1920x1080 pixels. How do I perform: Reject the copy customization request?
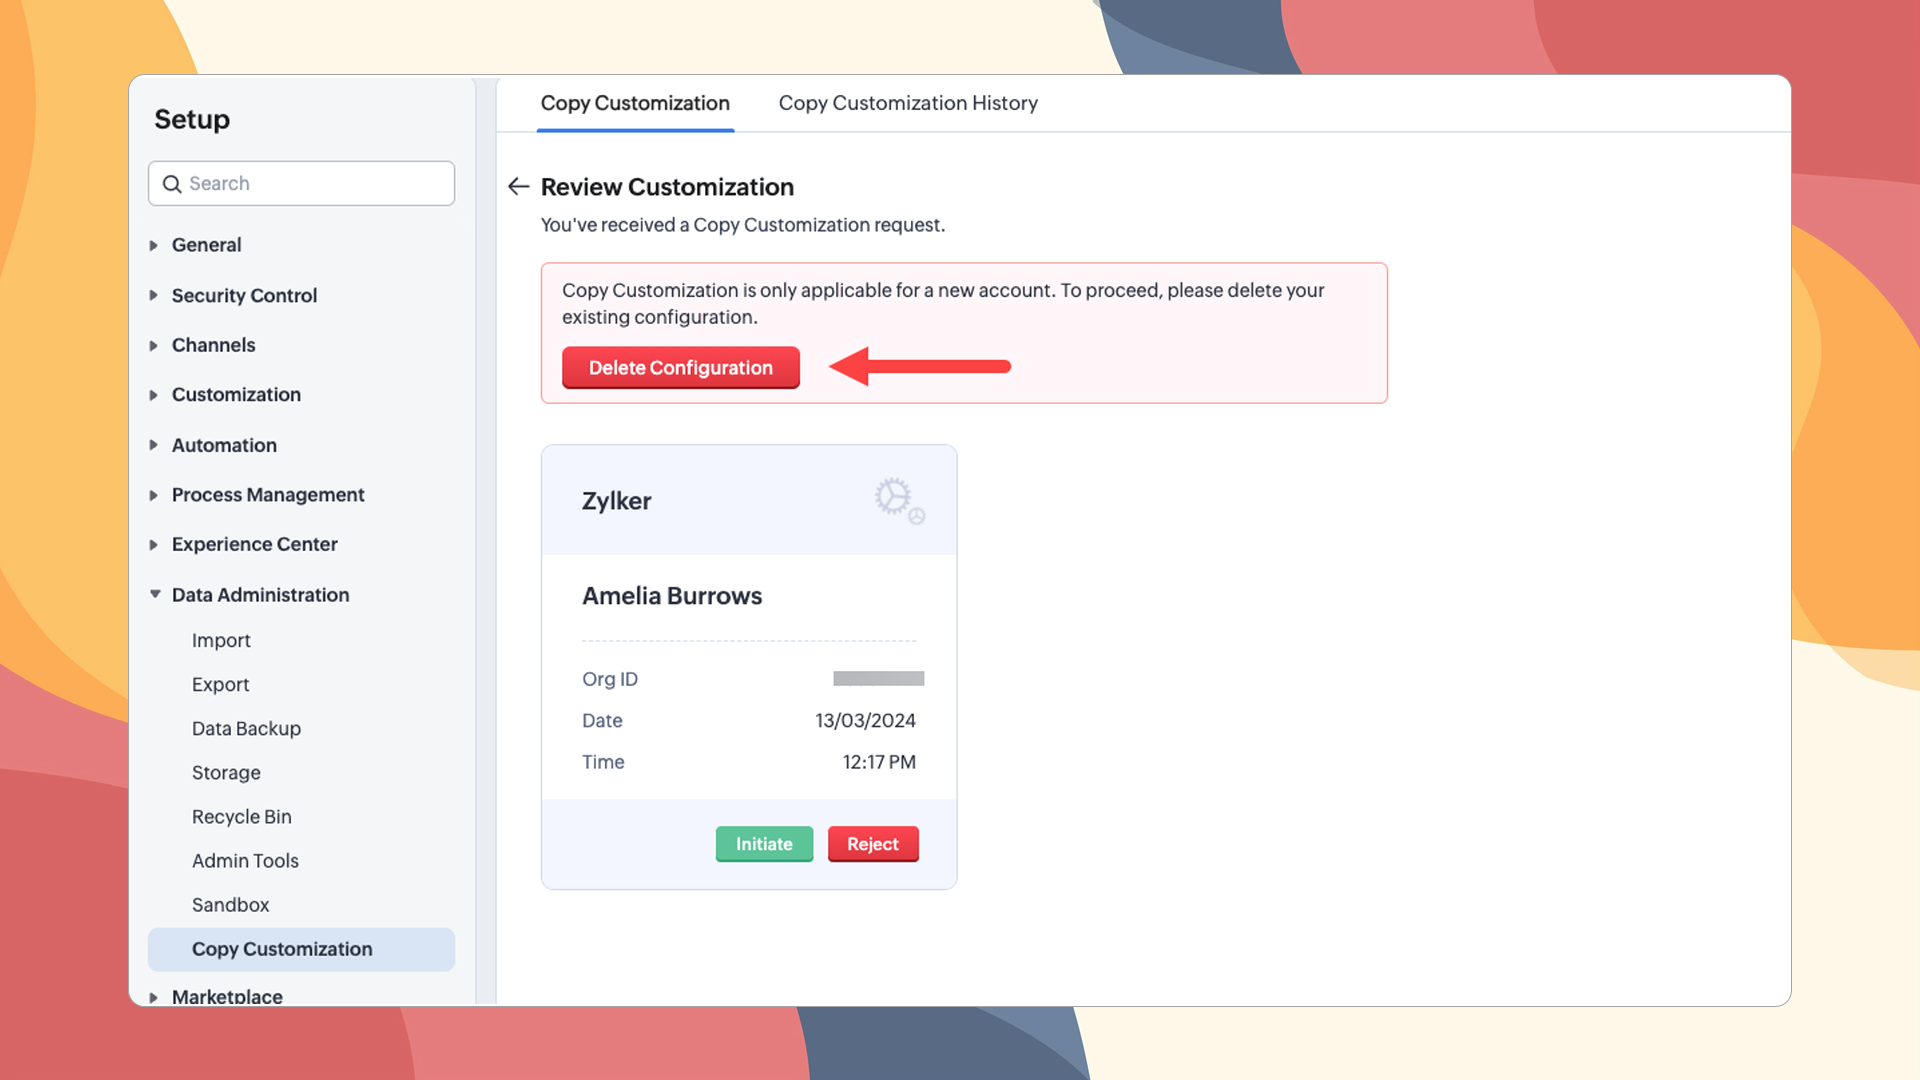coord(872,844)
